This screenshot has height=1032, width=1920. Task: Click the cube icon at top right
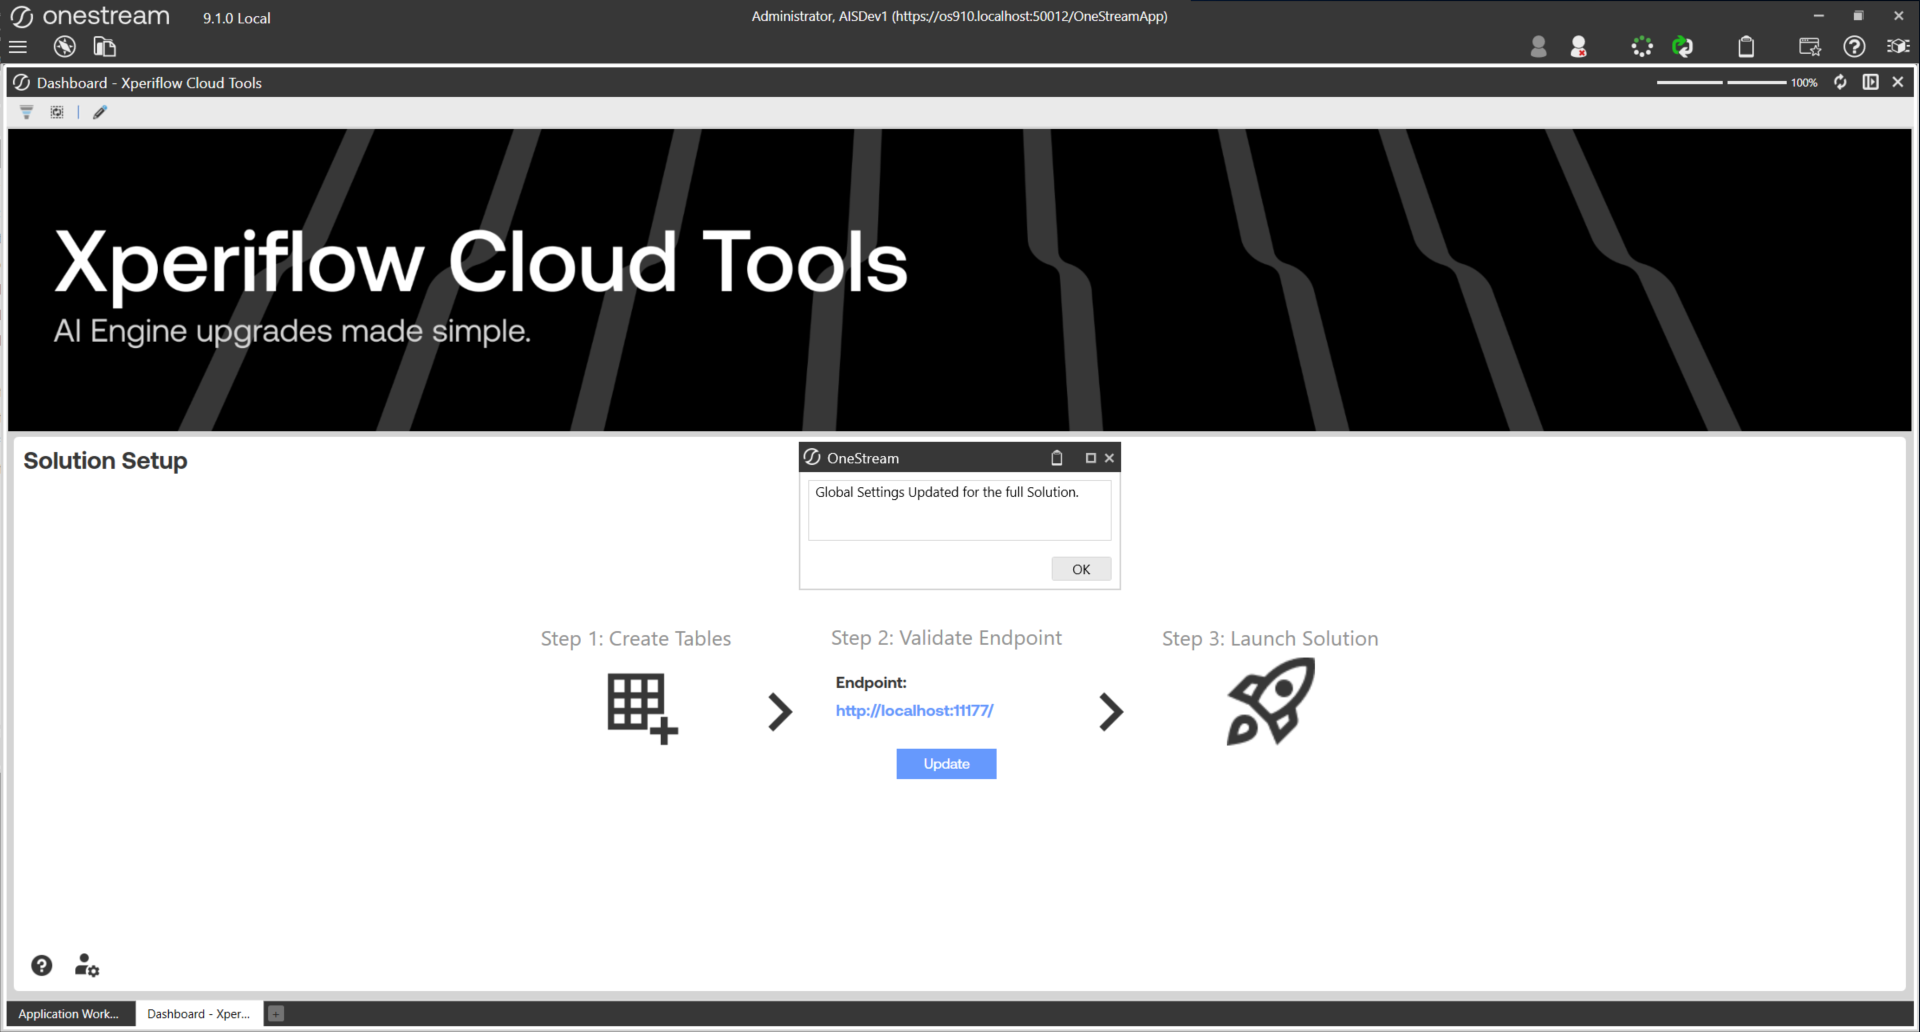1897,47
